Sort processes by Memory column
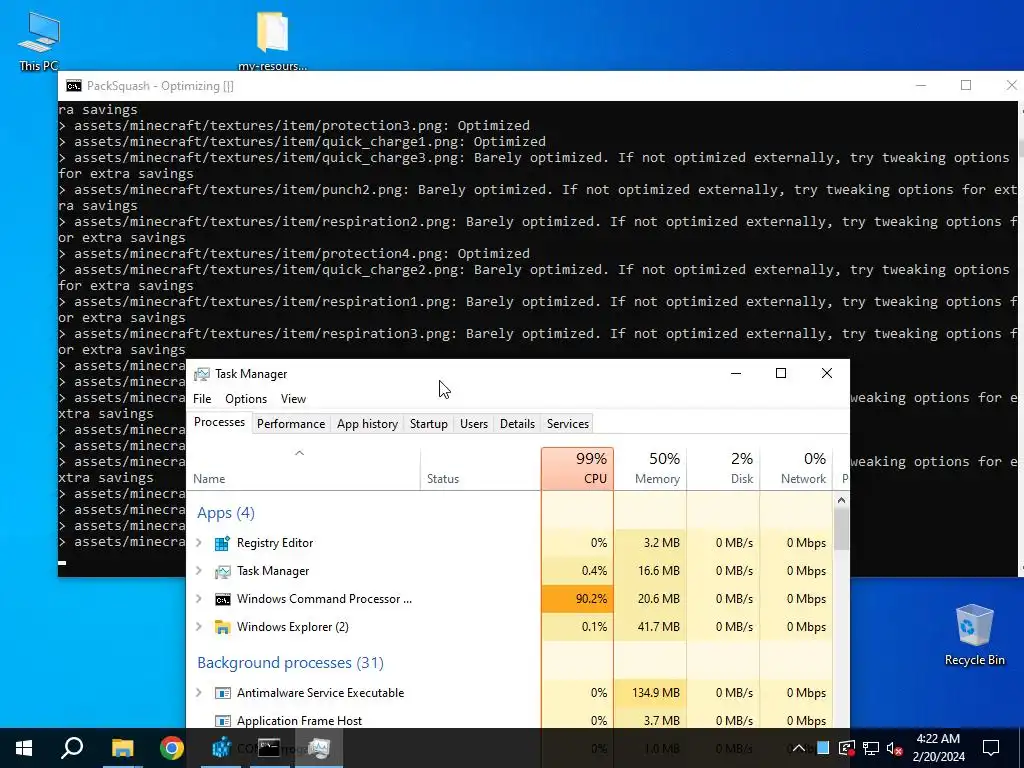This screenshot has width=1024, height=768. point(650,468)
